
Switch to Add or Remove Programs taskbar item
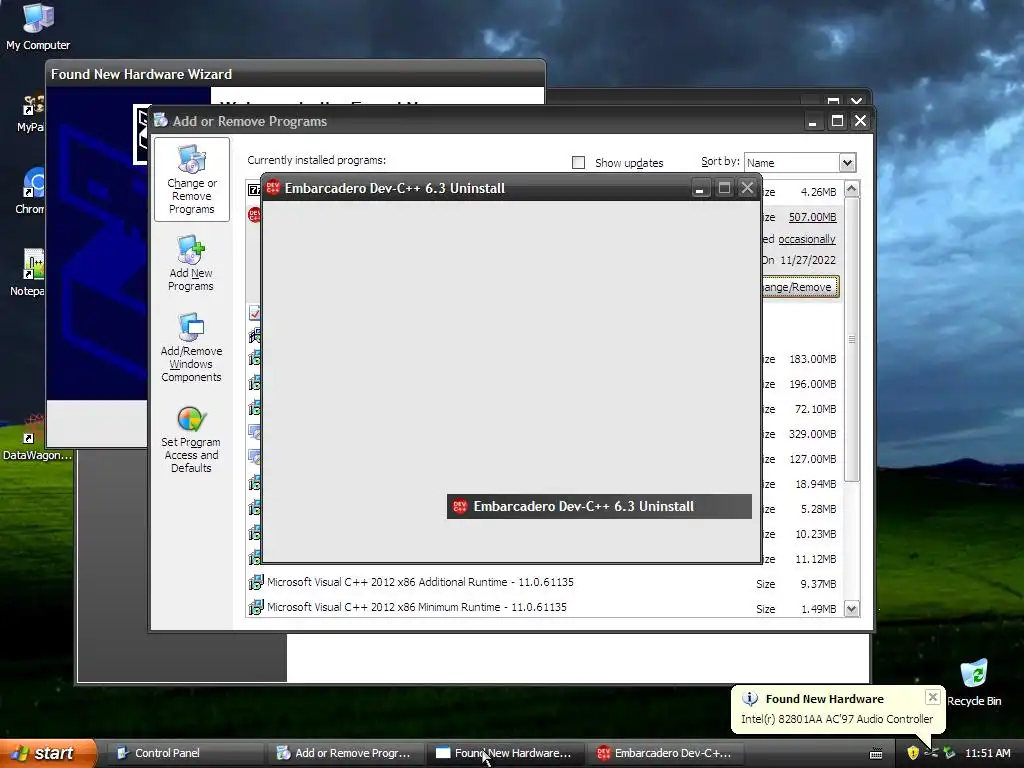point(345,753)
